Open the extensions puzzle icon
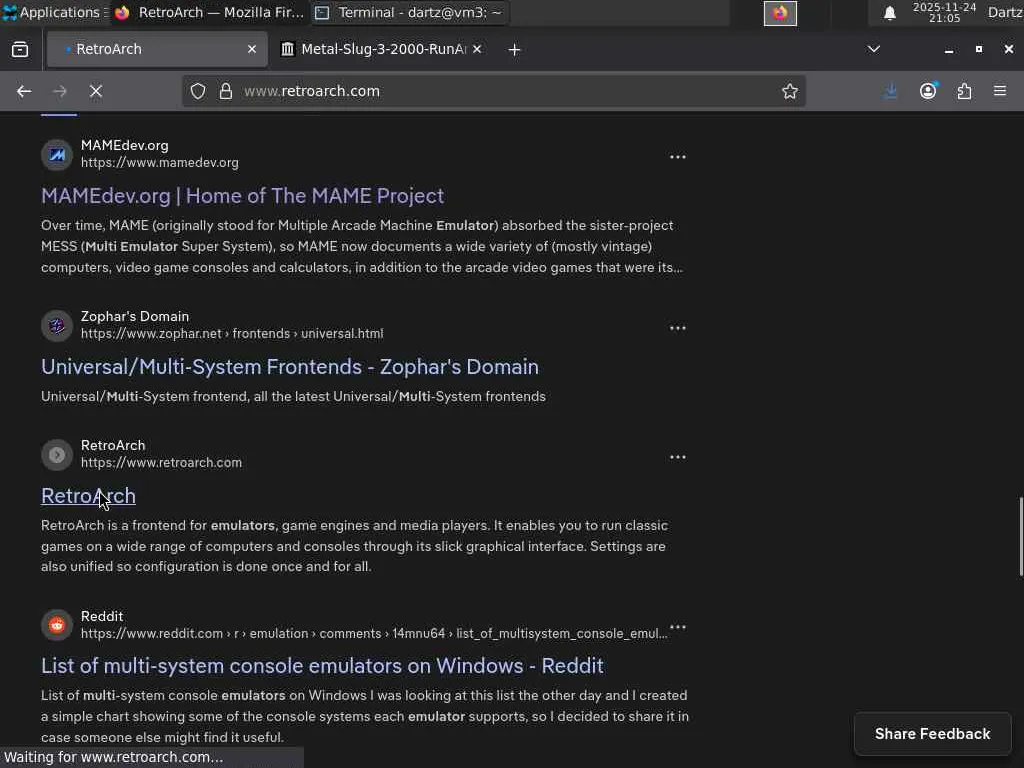1024x768 pixels. 964,91
